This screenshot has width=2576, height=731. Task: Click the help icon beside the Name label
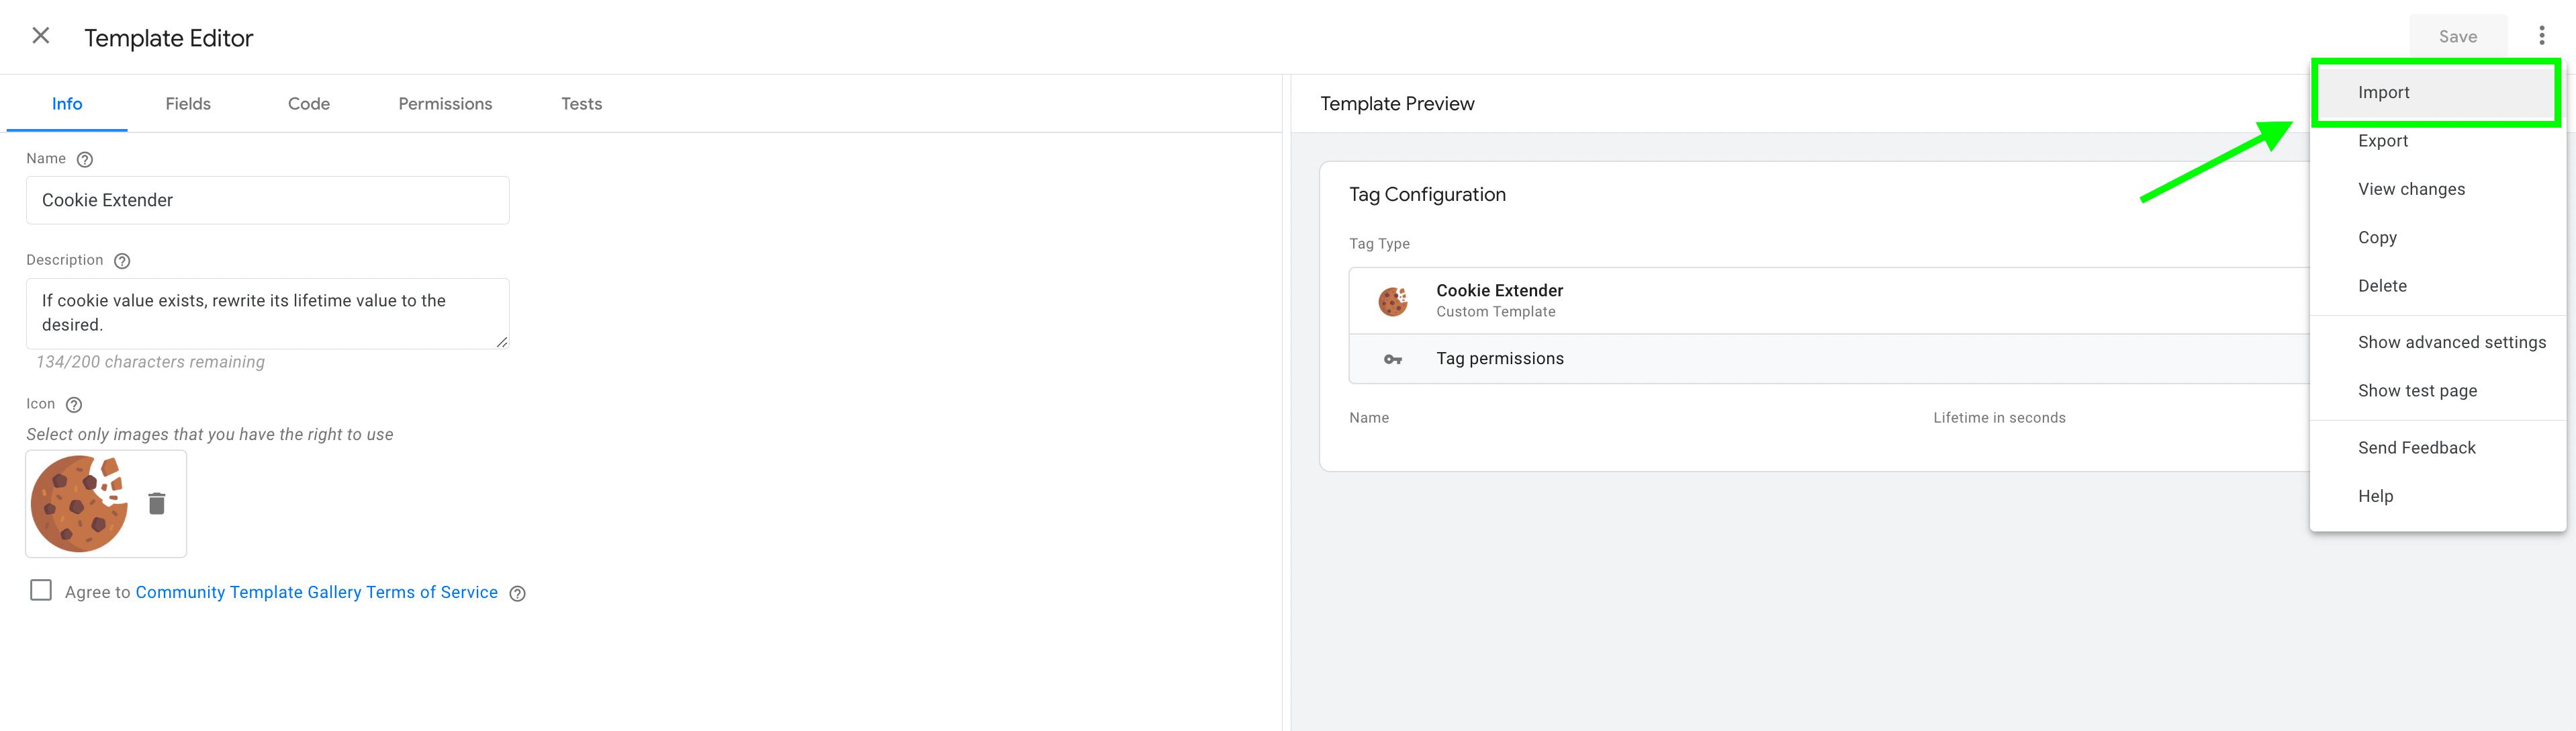pos(85,159)
